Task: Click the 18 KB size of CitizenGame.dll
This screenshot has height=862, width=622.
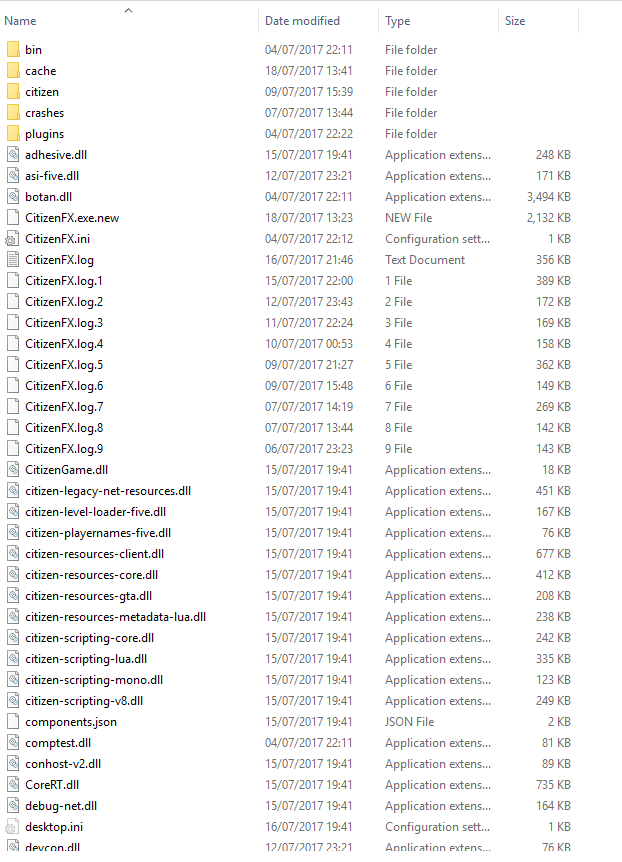Action: (x=556, y=469)
